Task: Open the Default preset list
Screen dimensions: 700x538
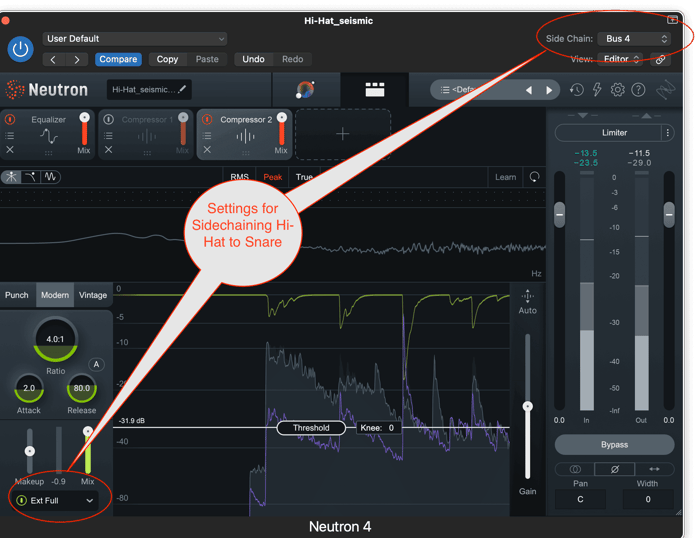Action: [x=473, y=90]
